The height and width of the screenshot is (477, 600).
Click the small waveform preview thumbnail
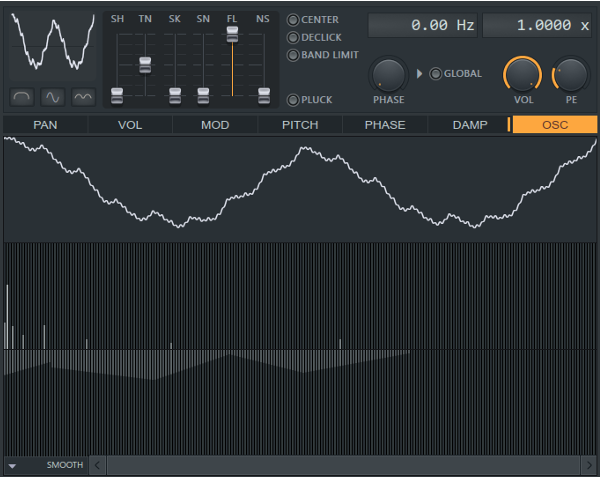[x=52, y=45]
